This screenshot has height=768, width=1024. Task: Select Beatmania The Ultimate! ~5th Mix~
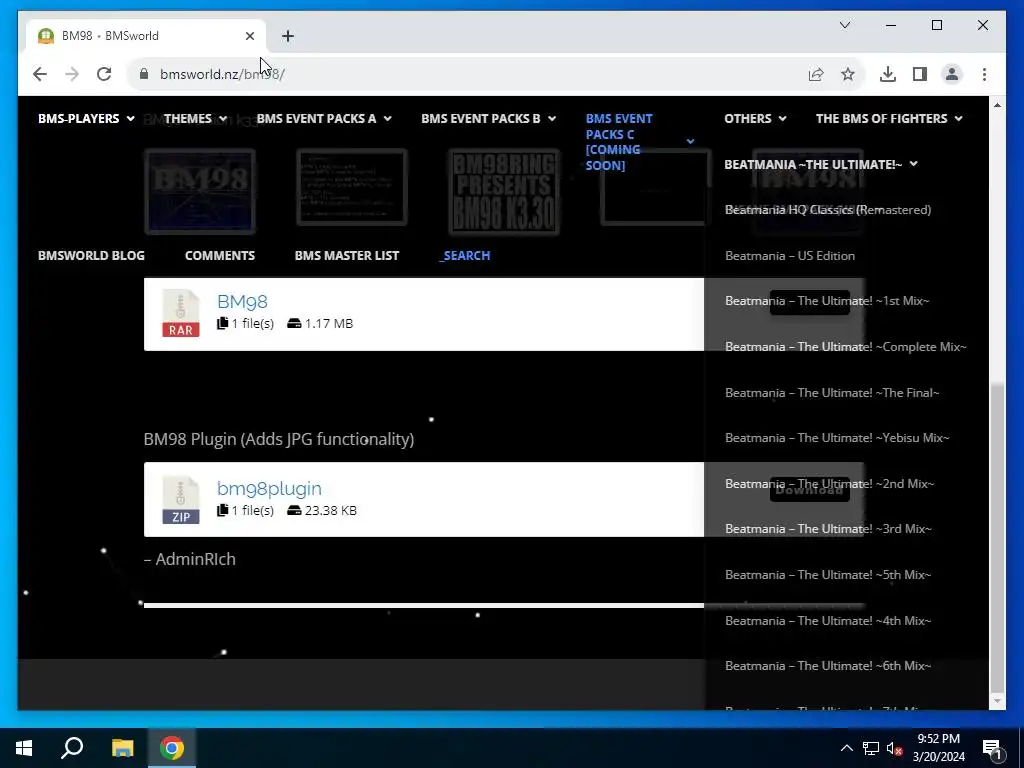pyautogui.click(x=828, y=575)
